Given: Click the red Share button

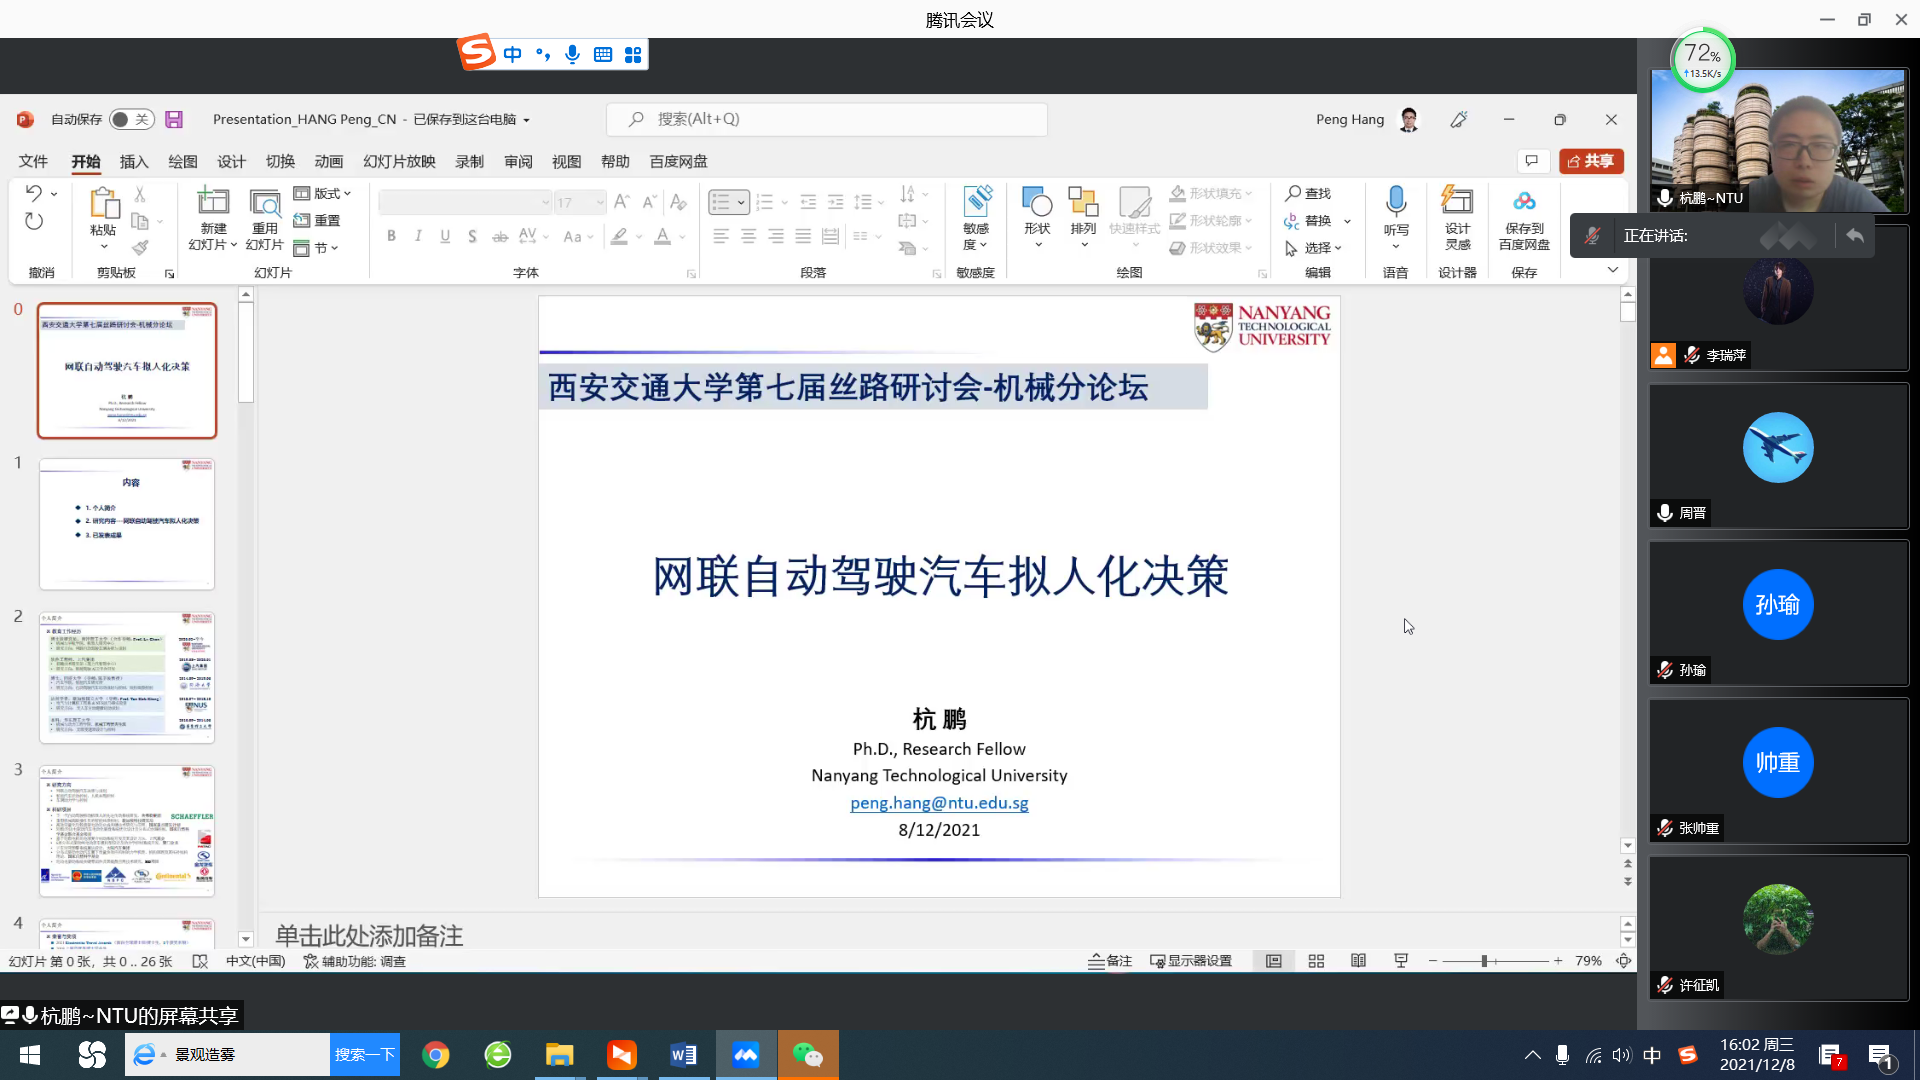Looking at the screenshot, I should [1590, 161].
